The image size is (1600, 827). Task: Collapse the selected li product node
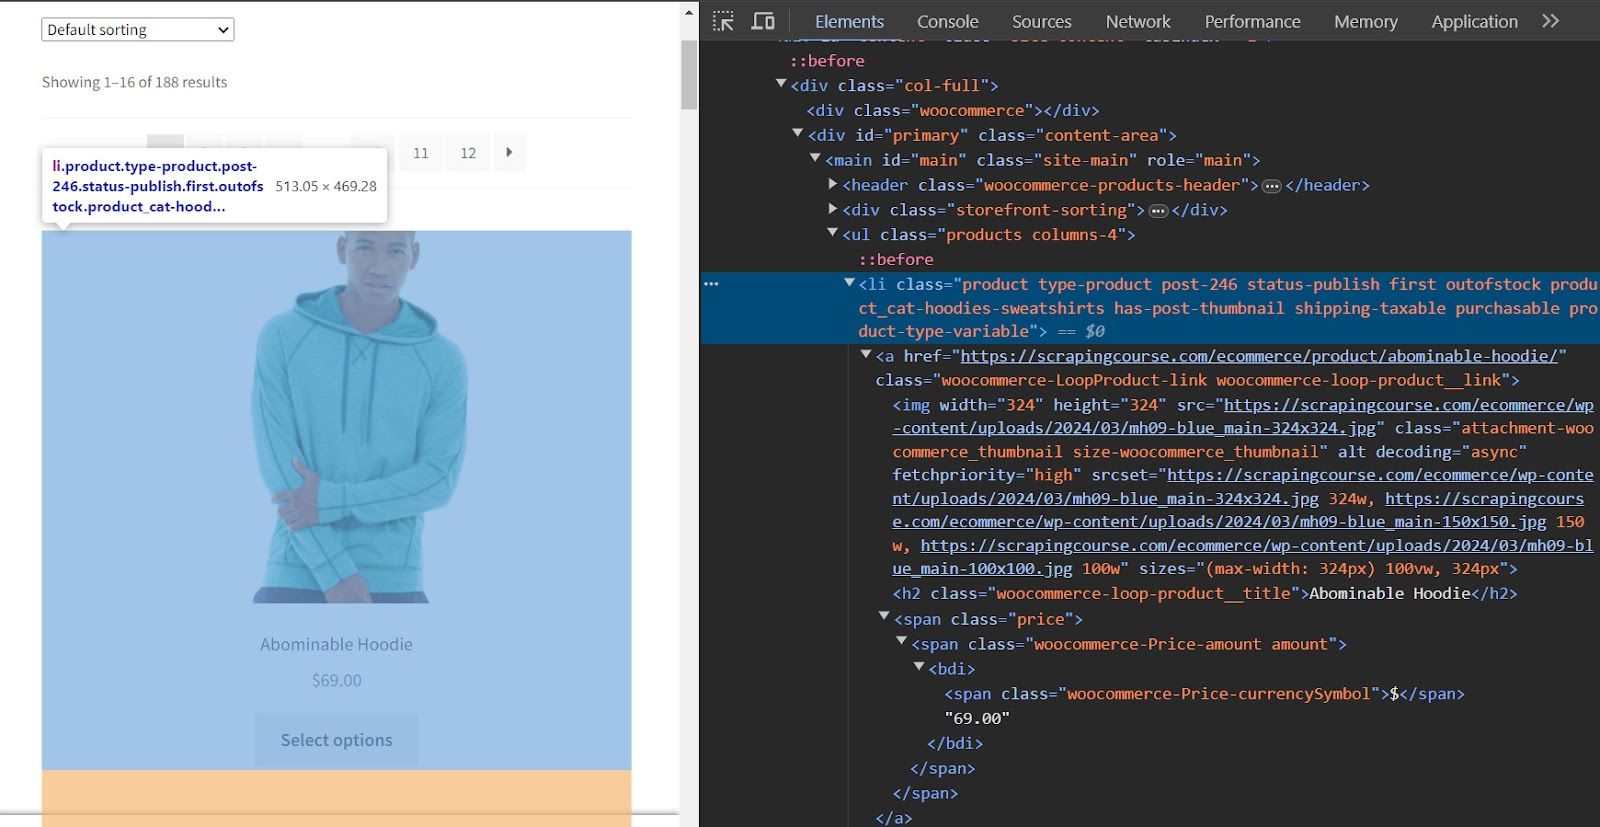pyautogui.click(x=849, y=283)
